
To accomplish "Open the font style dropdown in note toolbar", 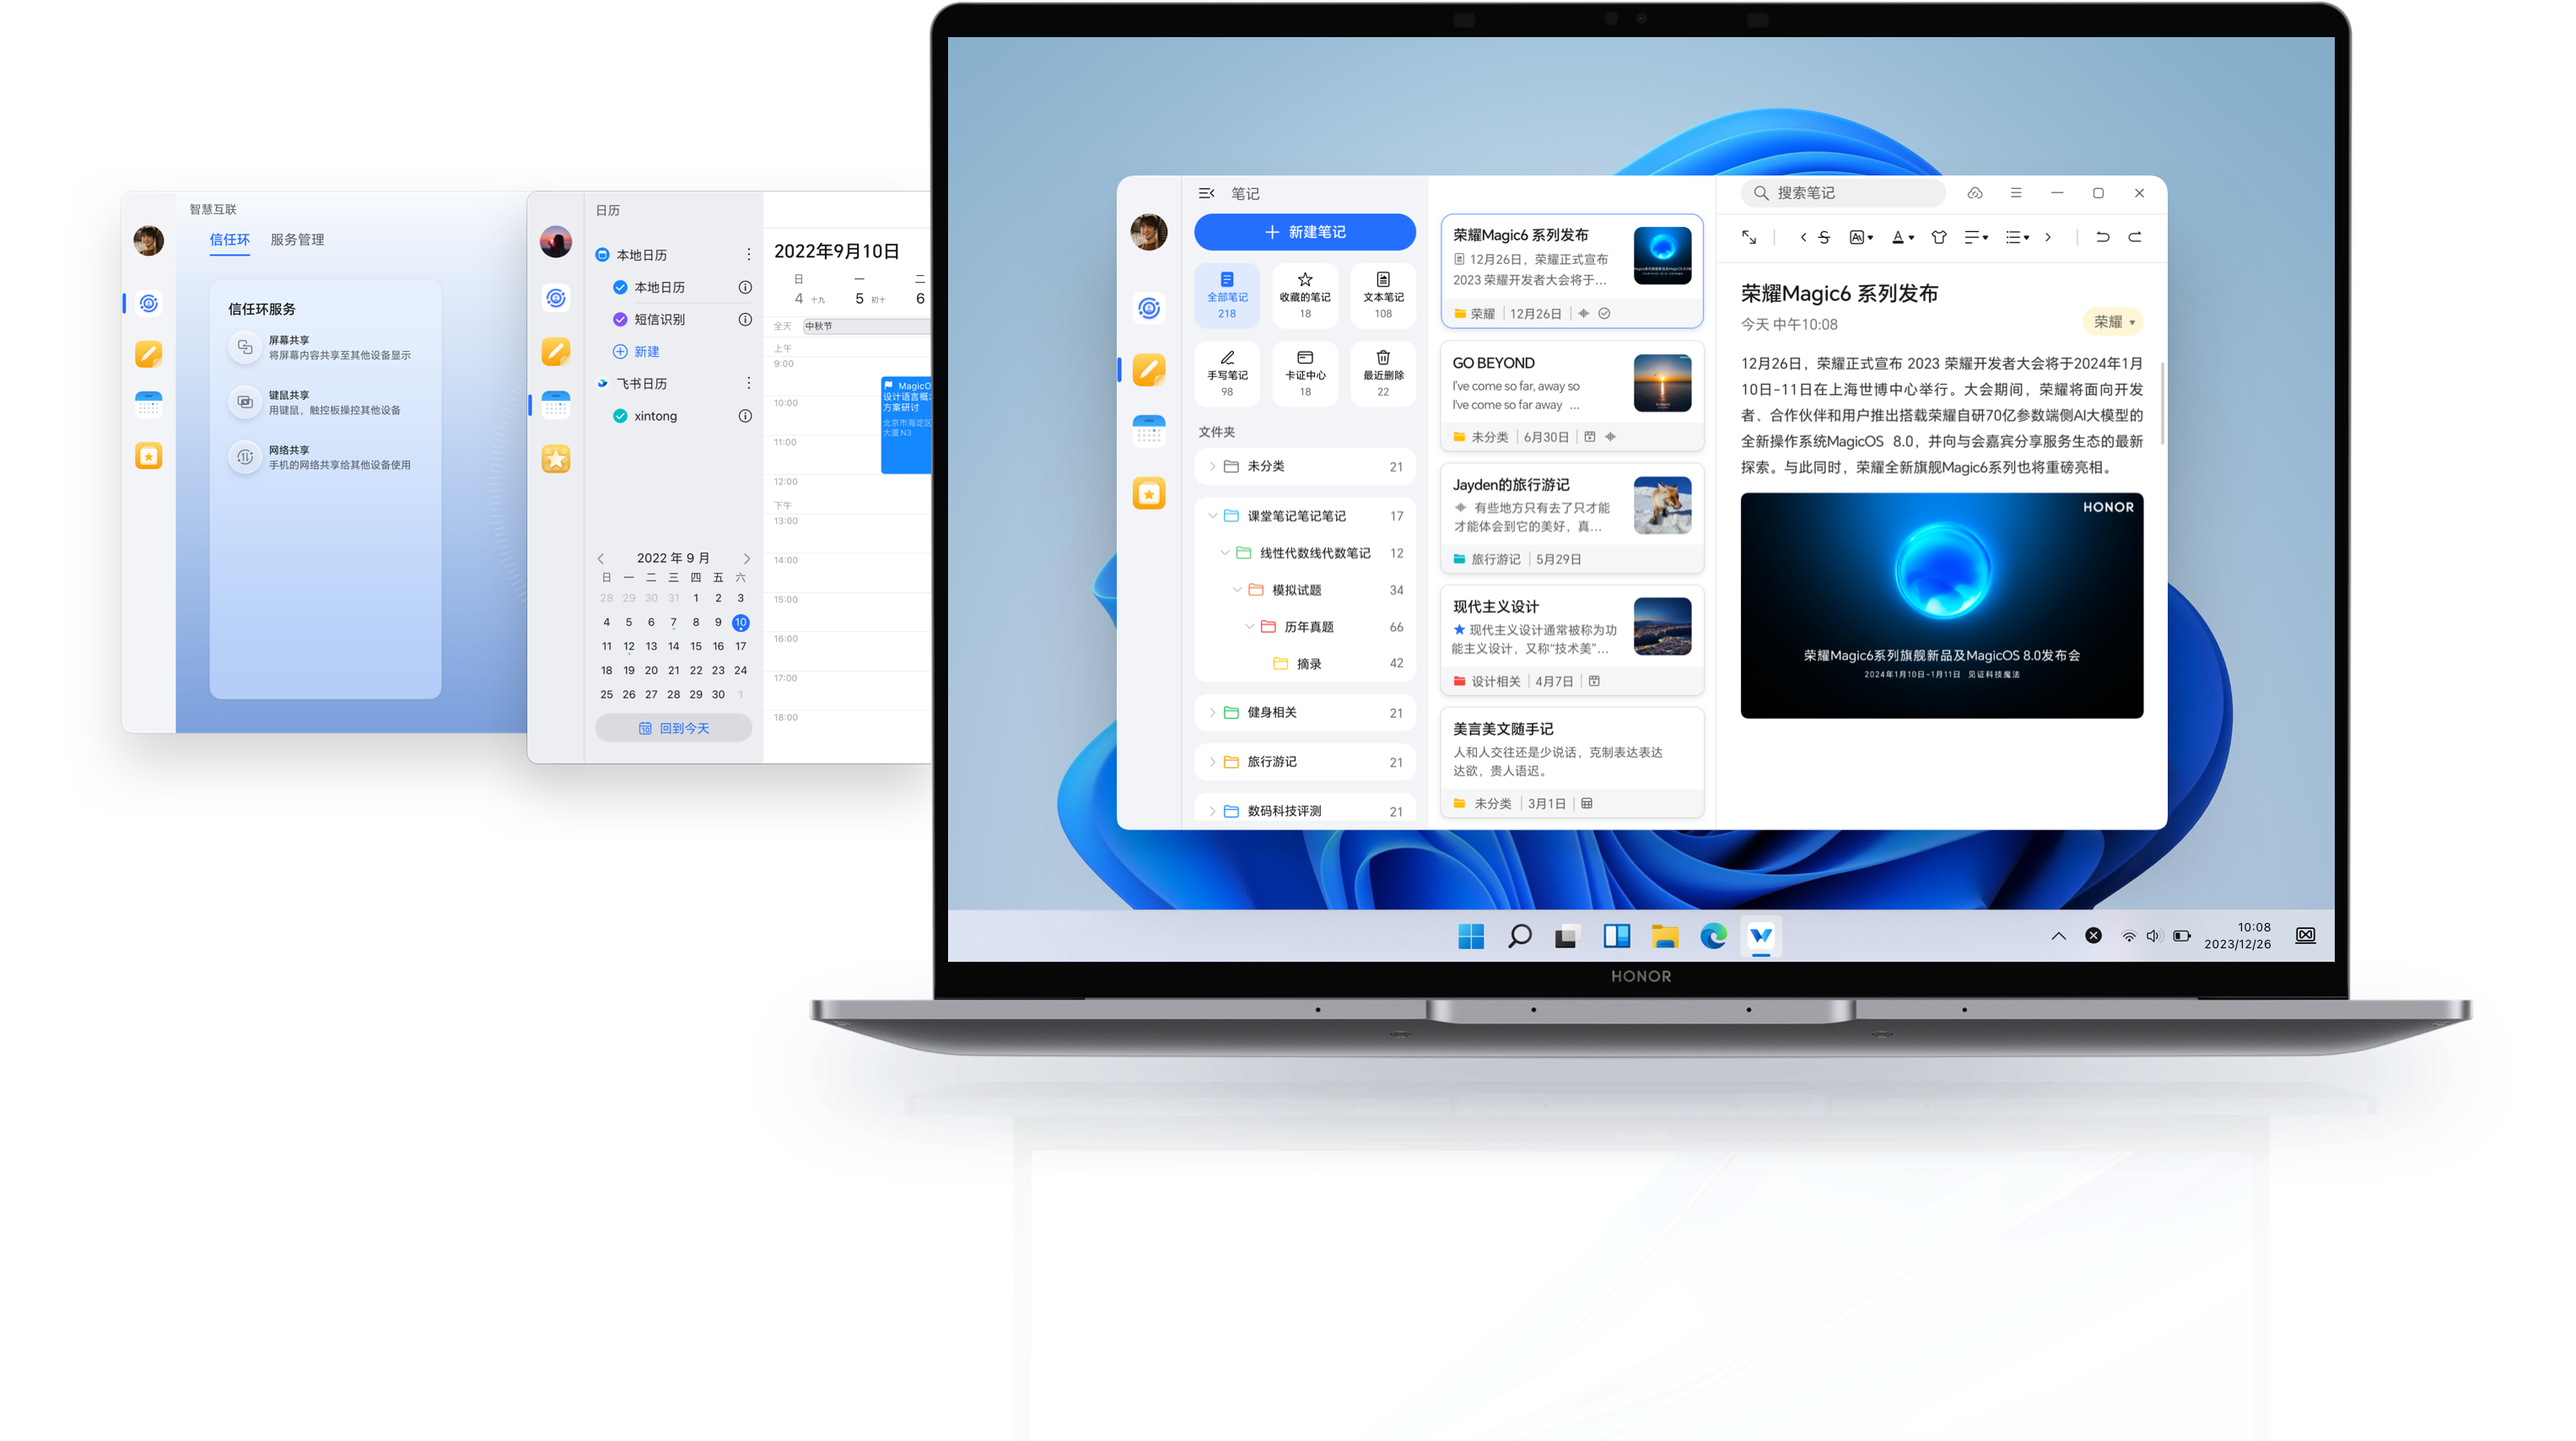I will 1861,237.
